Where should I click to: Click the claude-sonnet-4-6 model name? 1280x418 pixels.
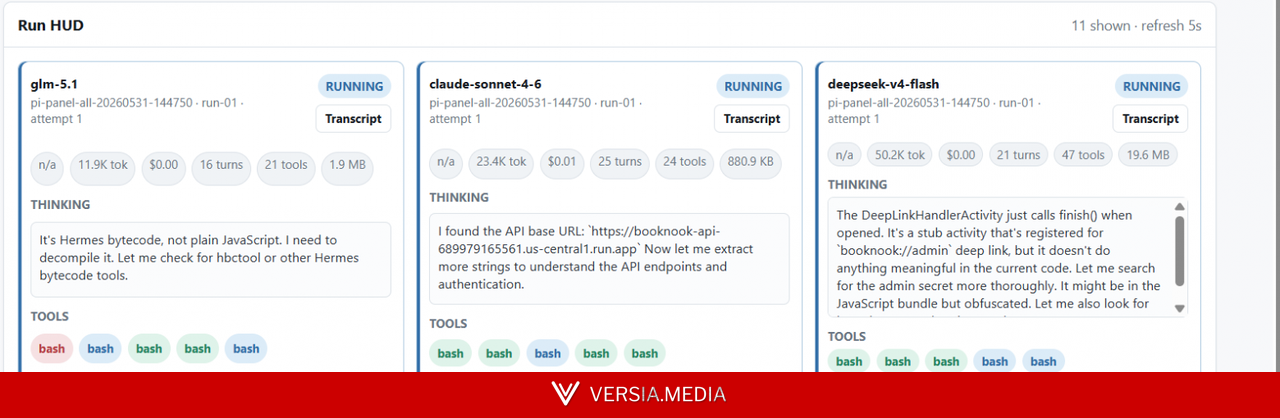(485, 84)
